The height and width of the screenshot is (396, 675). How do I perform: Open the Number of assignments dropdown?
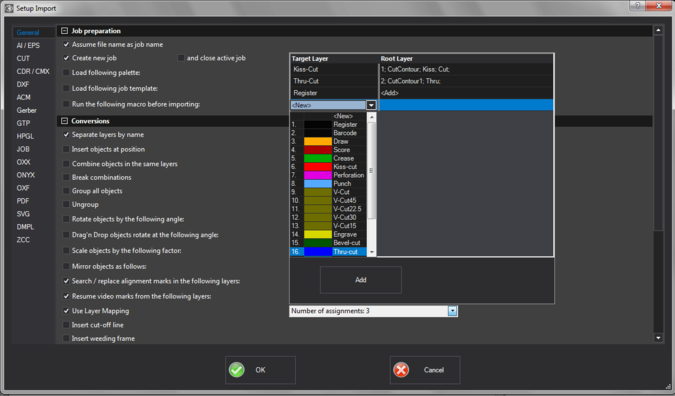point(452,311)
